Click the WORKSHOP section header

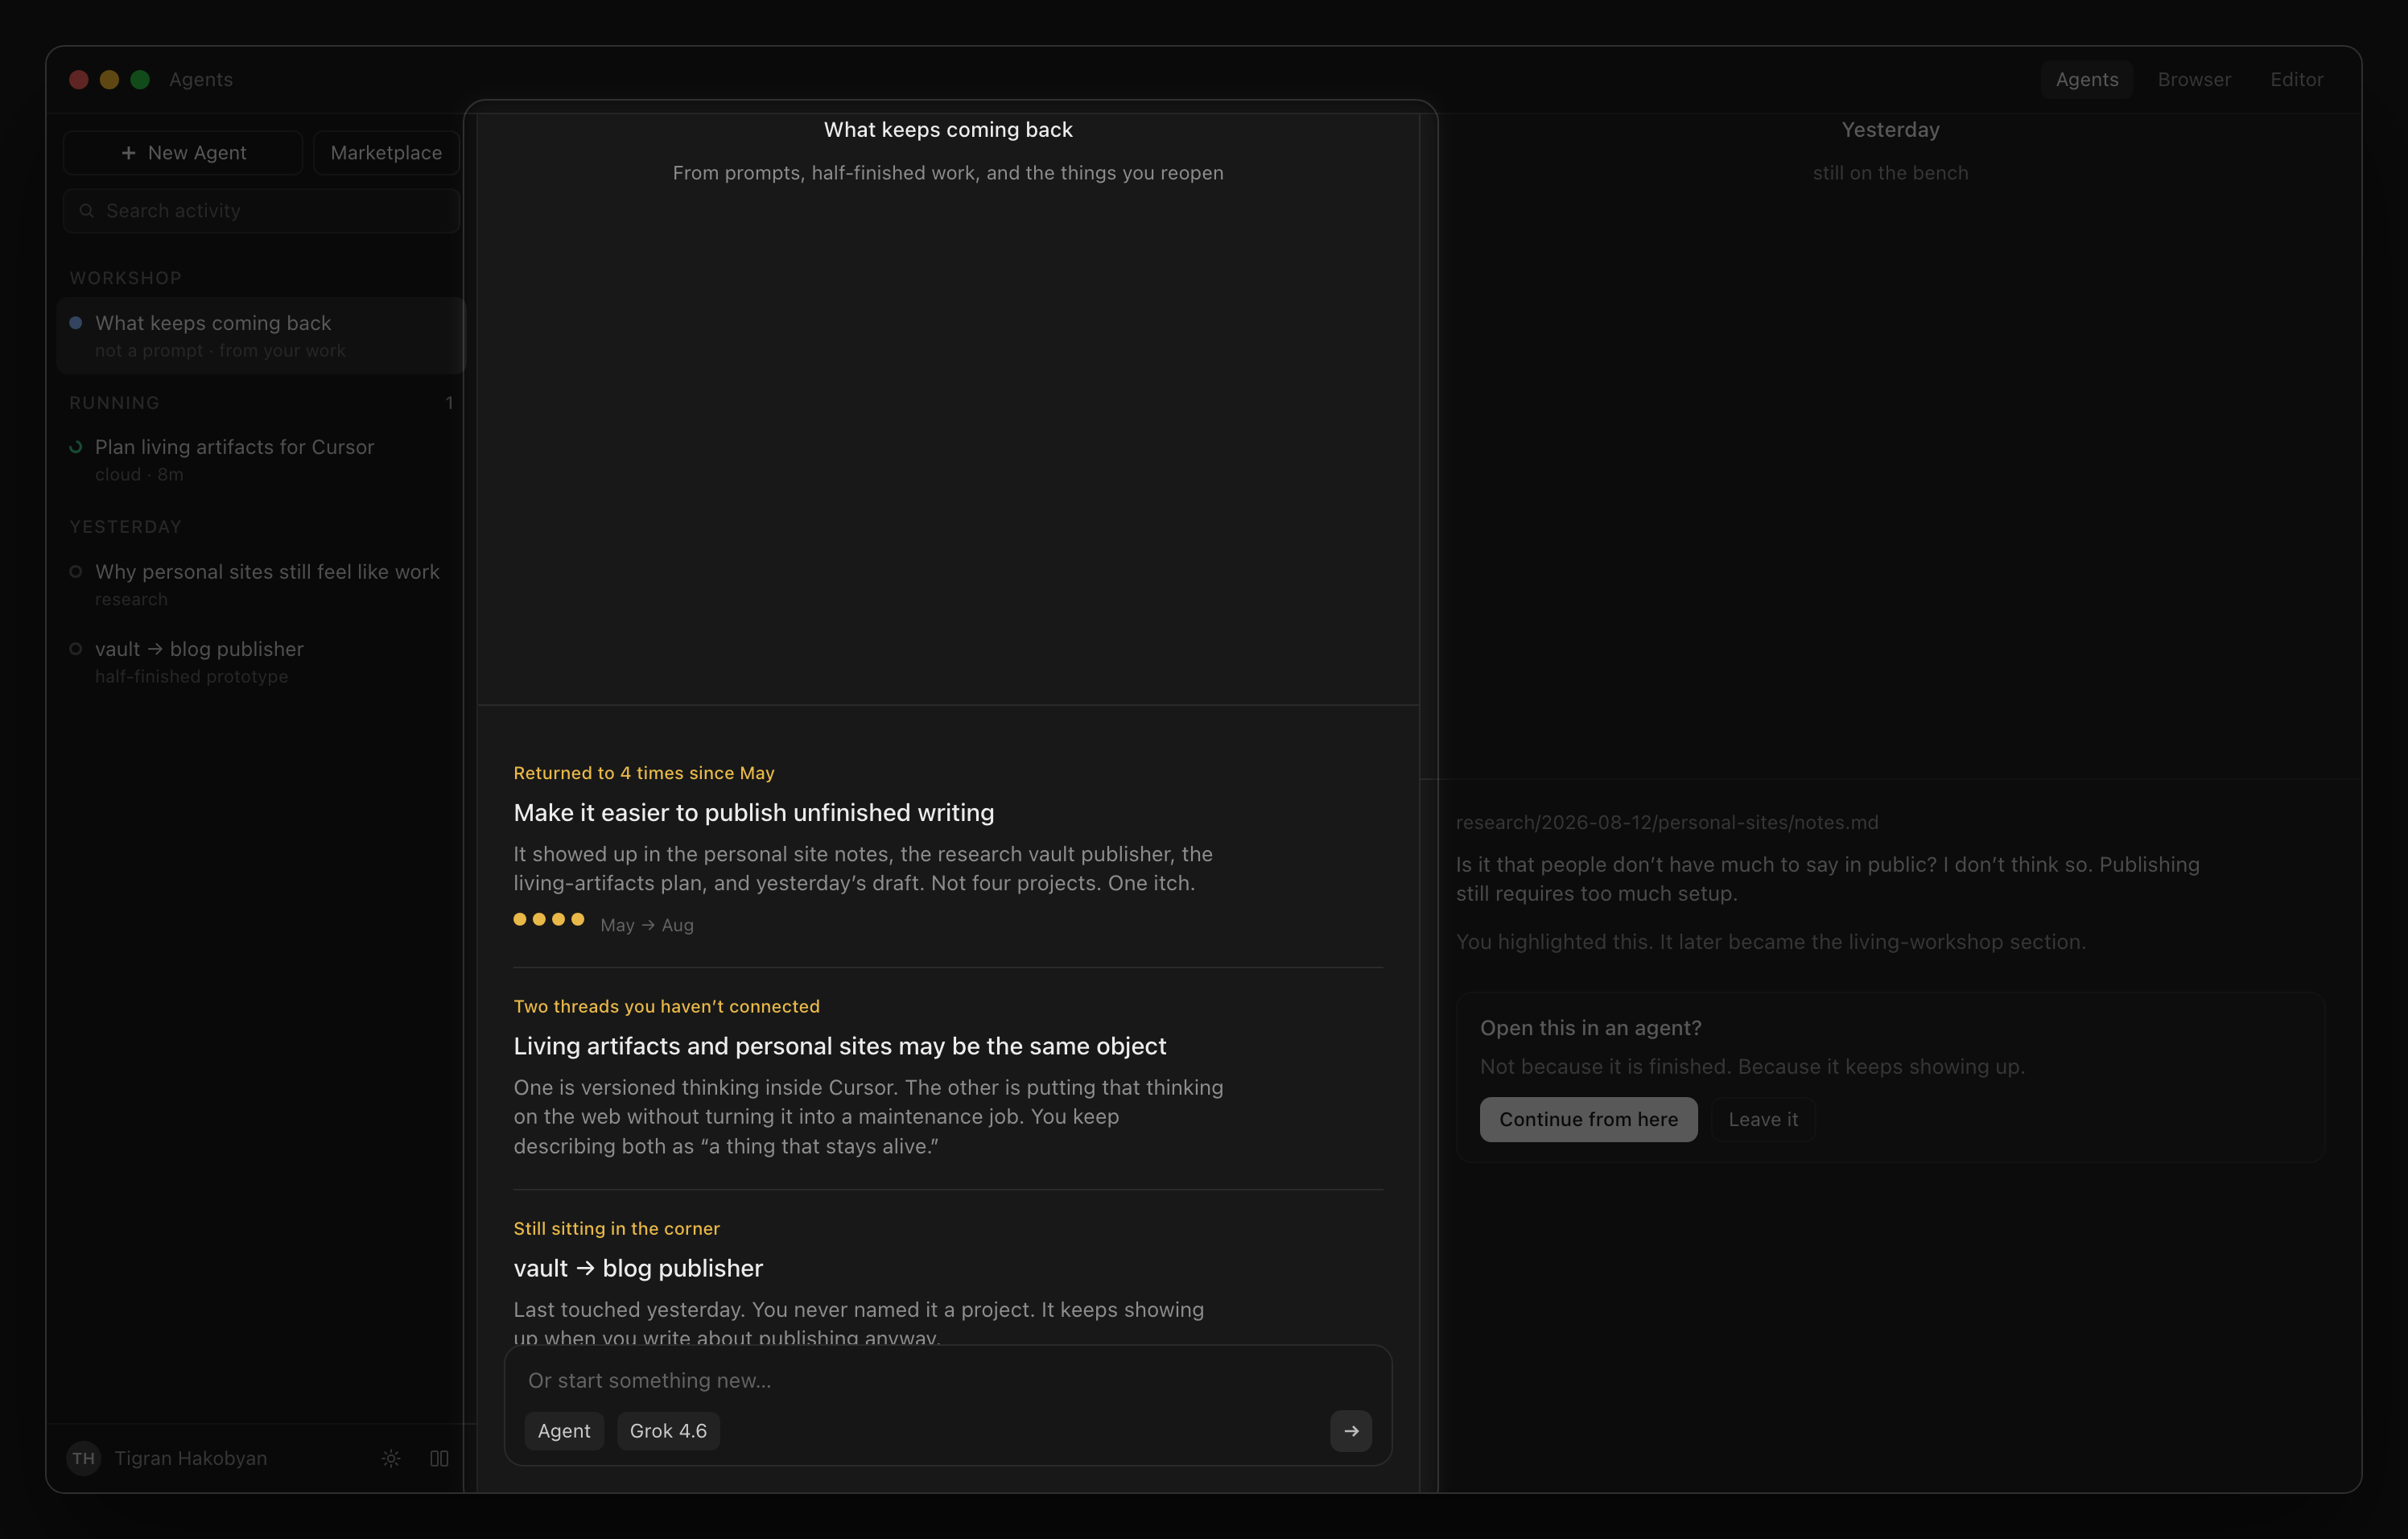(126, 278)
